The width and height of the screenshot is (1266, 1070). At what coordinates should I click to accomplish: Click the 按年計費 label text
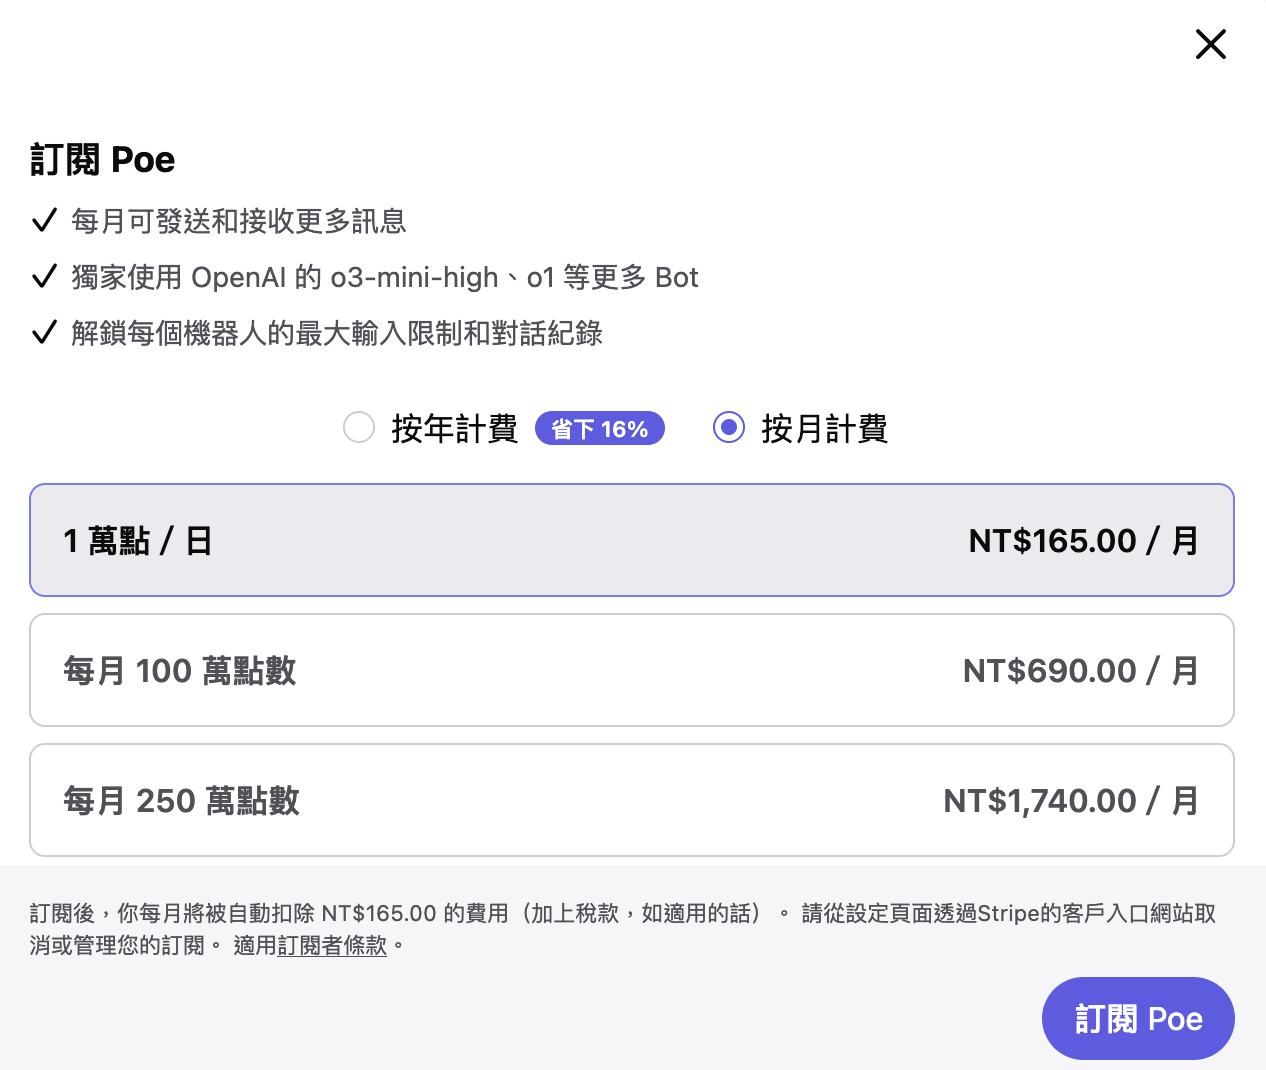click(x=454, y=429)
